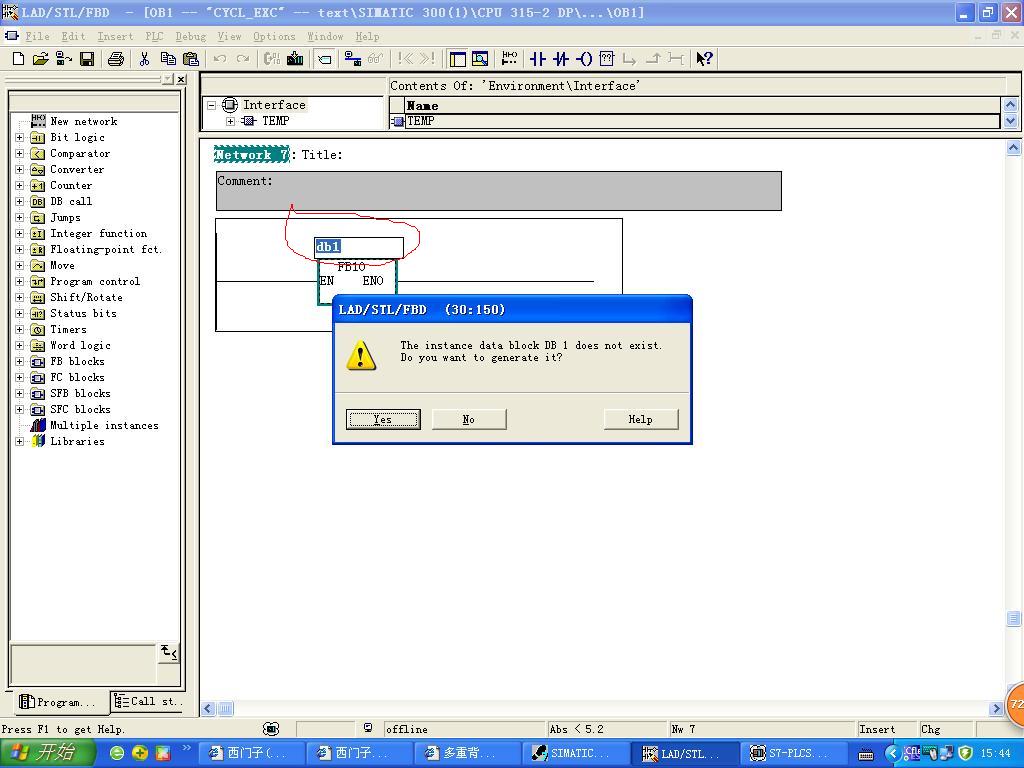Expand the Timers folder
Image resolution: width=1024 pixels, height=768 pixels.
[20, 329]
